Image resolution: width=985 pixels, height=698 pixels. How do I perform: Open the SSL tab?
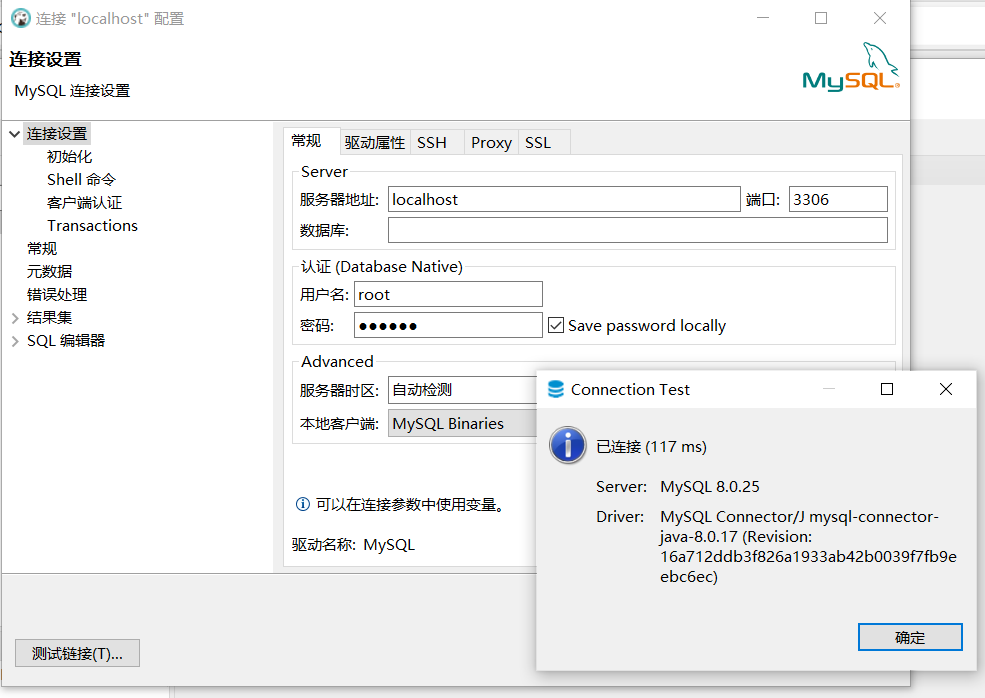540,141
